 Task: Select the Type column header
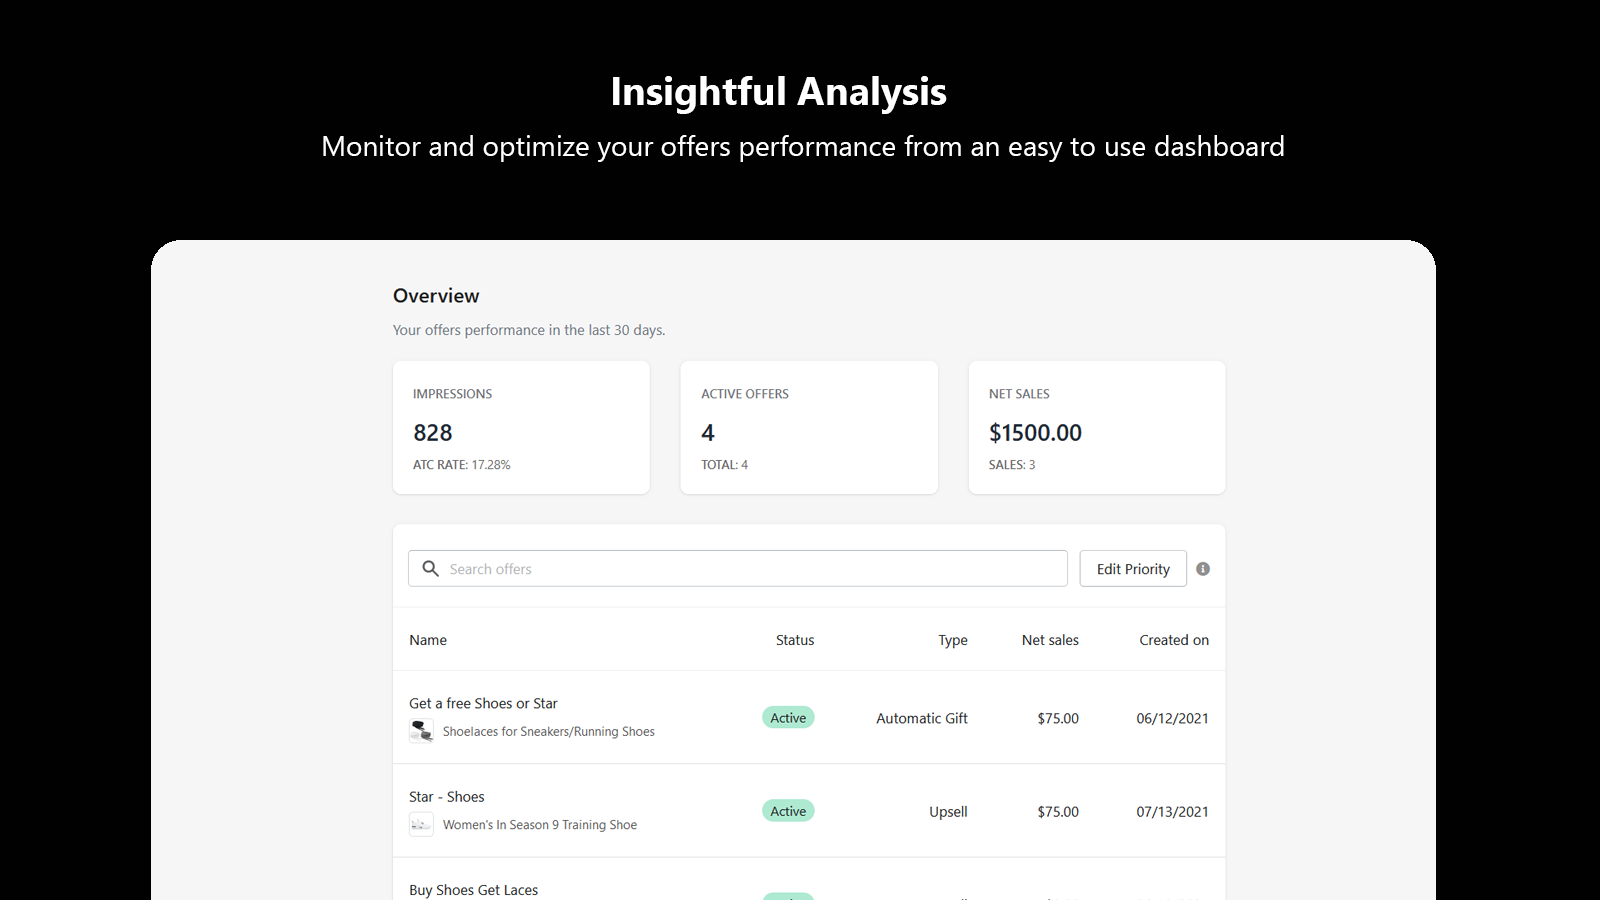click(952, 640)
